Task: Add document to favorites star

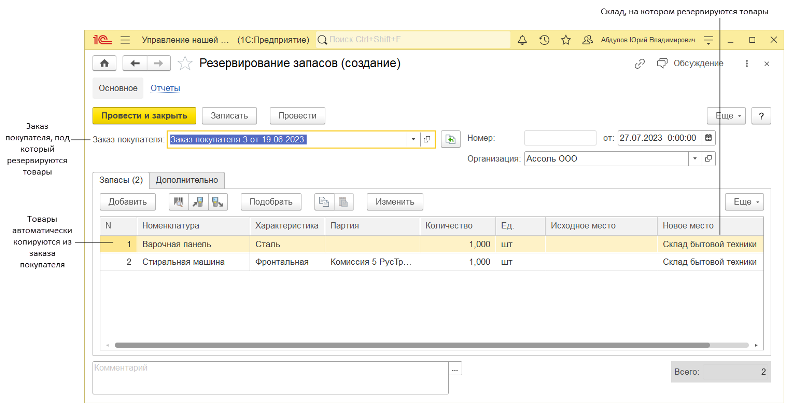Action: click(185, 64)
